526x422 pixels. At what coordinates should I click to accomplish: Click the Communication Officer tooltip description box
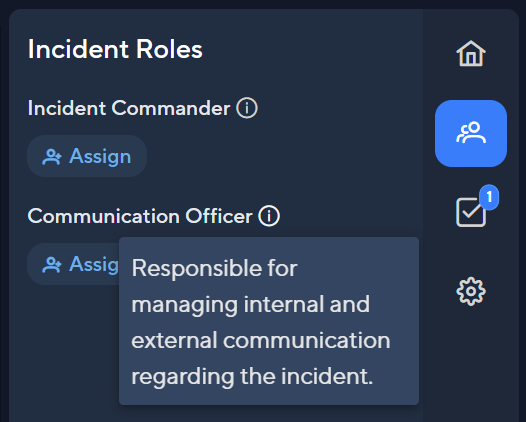[x=269, y=321]
